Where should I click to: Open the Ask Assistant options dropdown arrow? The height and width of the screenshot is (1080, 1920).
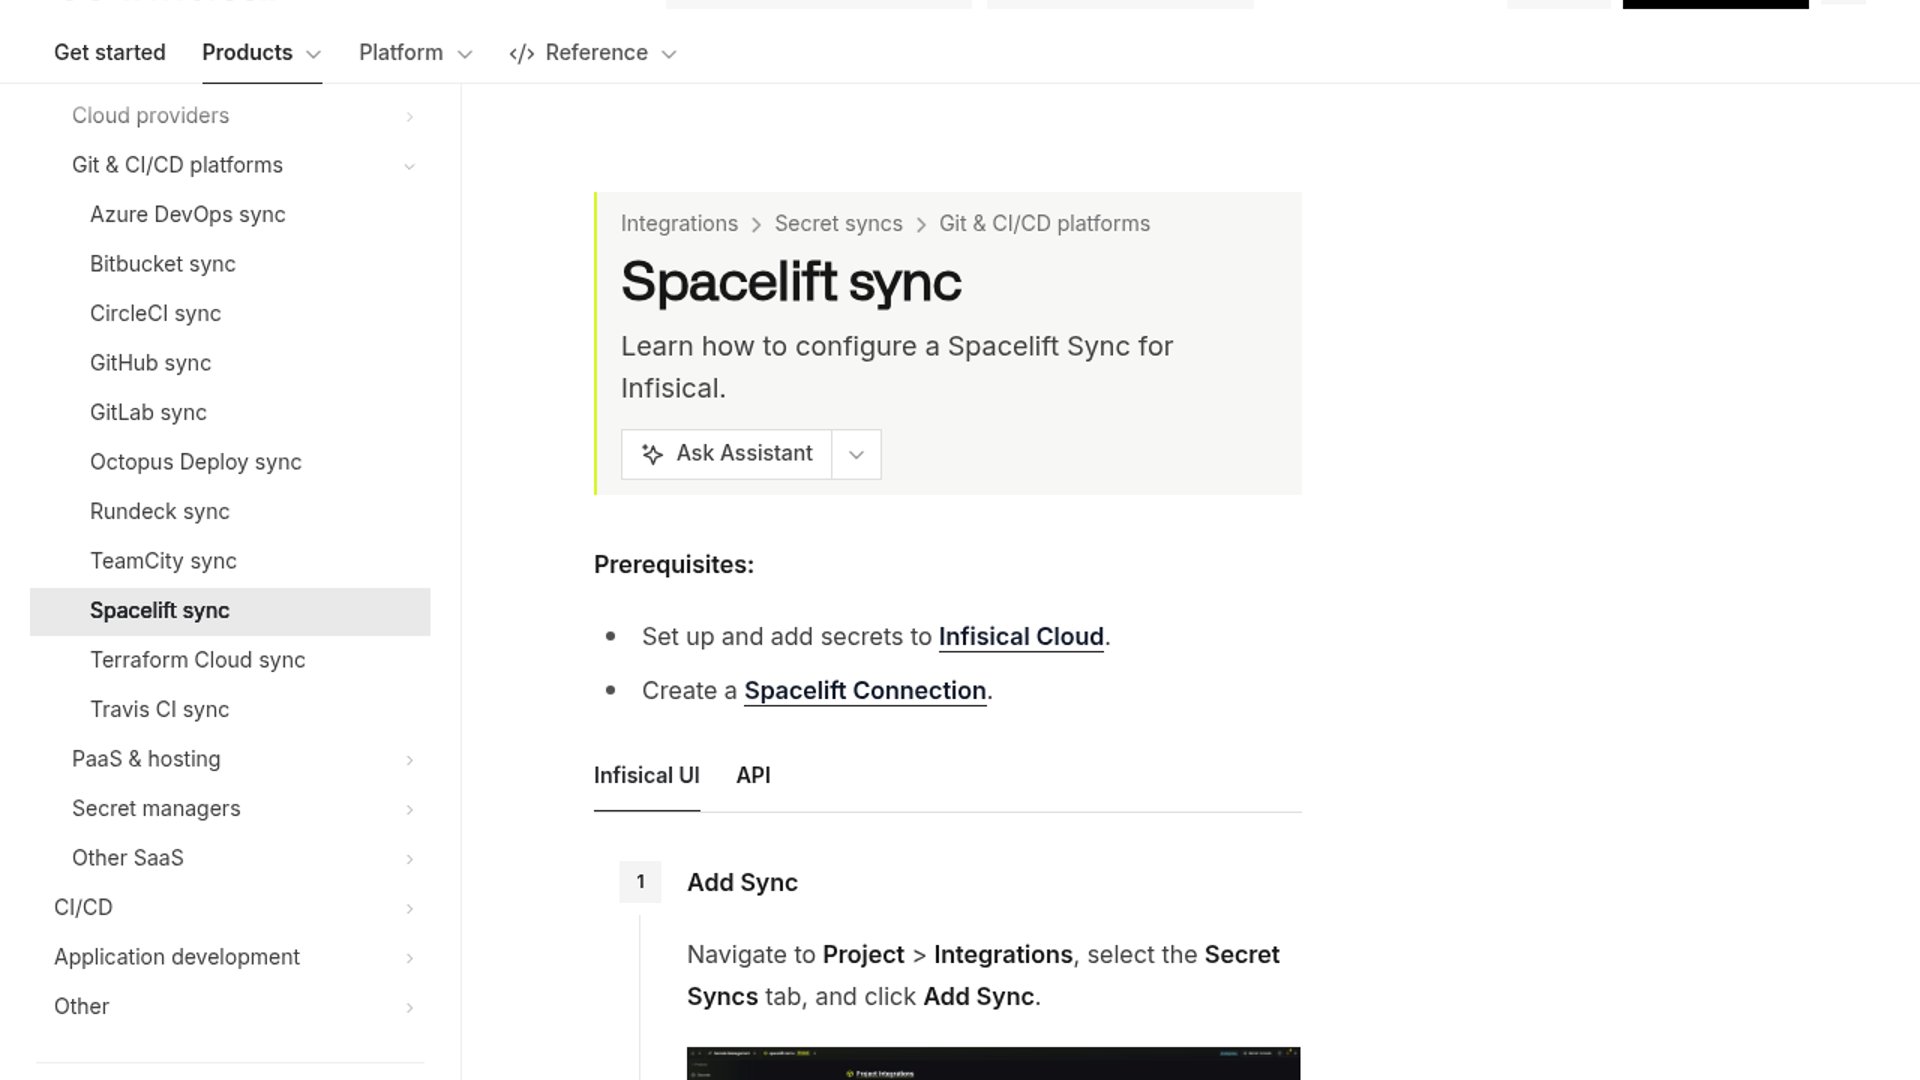[856, 455]
